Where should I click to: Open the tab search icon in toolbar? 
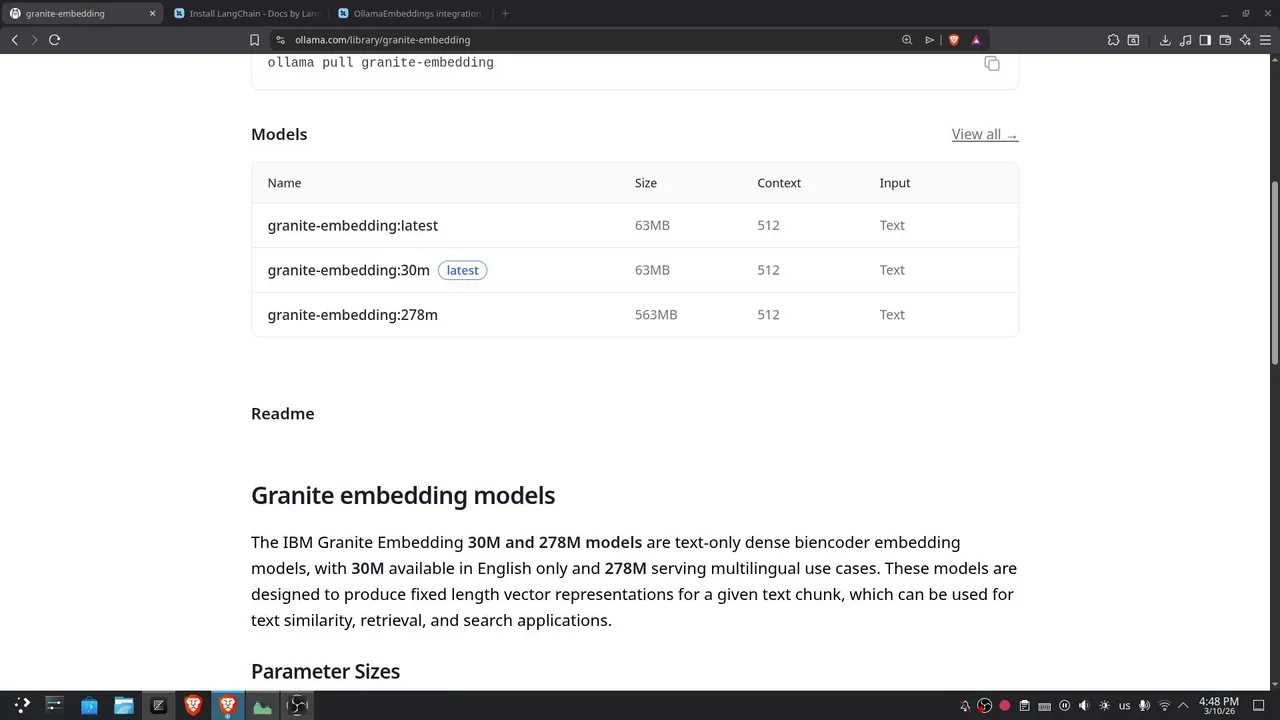point(1133,40)
